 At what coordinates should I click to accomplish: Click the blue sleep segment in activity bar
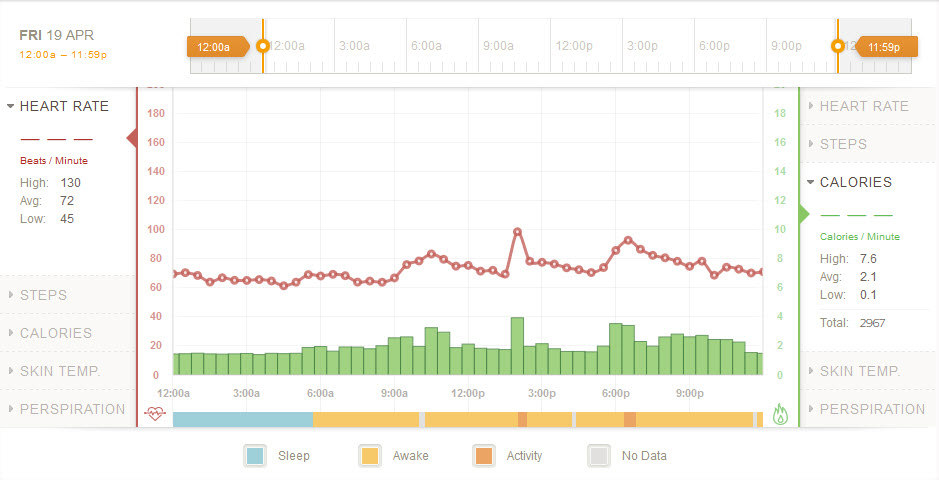pyautogui.click(x=242, y=419)
